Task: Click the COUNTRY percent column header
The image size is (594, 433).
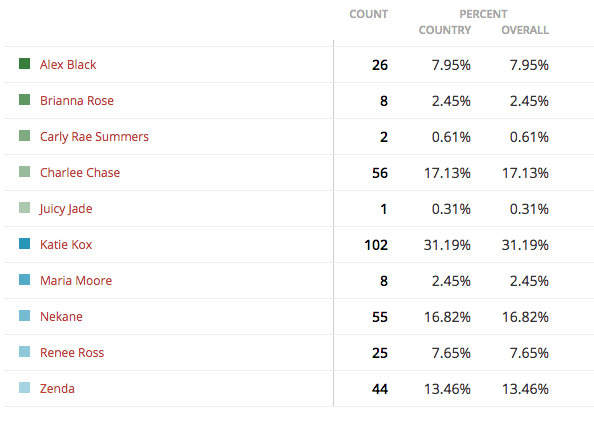Action: click(x=445, y=30)
